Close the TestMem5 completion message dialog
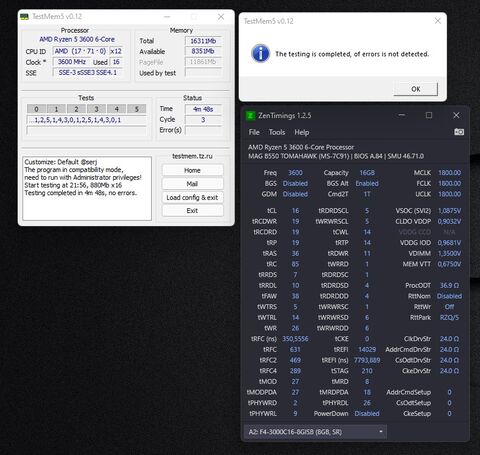Viewport: 480px width, 455px height. pyautogui.click(x=438, y=21)
